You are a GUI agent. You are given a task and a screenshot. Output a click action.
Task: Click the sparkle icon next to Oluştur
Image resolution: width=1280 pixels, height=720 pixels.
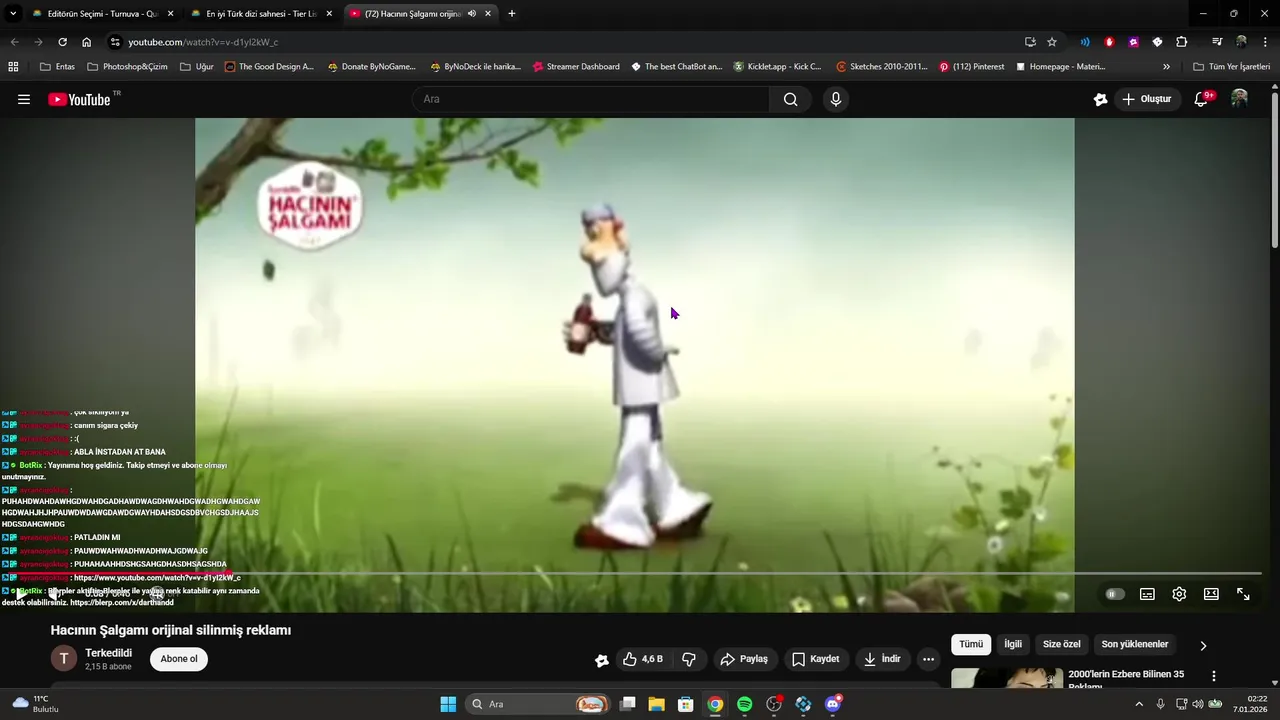click(1101, 99)
